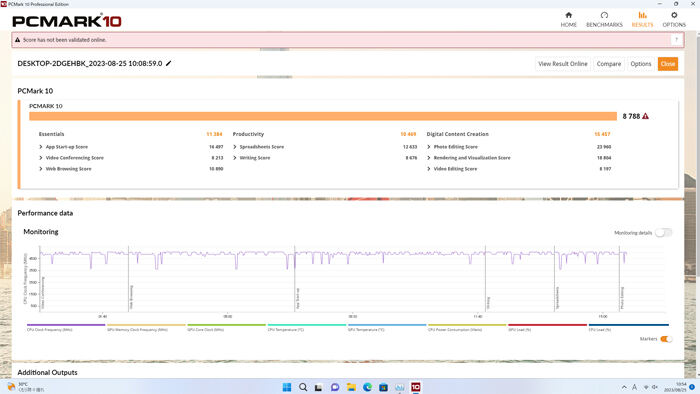Turn off the Markers toggle
Viewport: 700px width, 394px height.
666,339
